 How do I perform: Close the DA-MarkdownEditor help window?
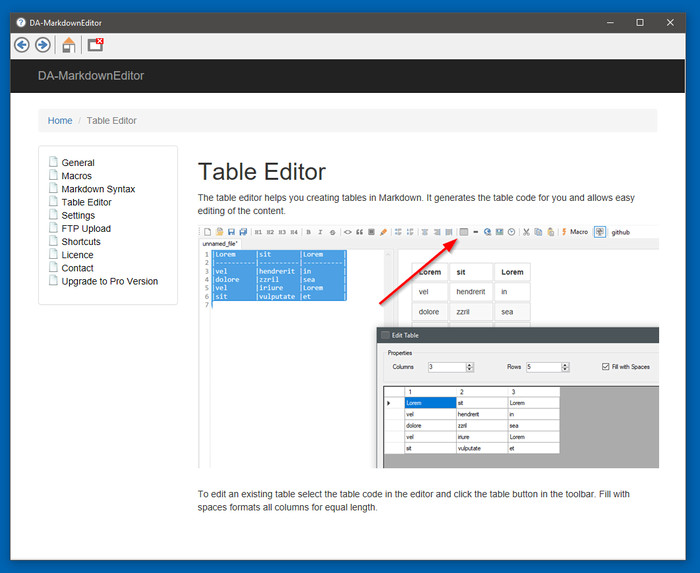pos(670,22)
